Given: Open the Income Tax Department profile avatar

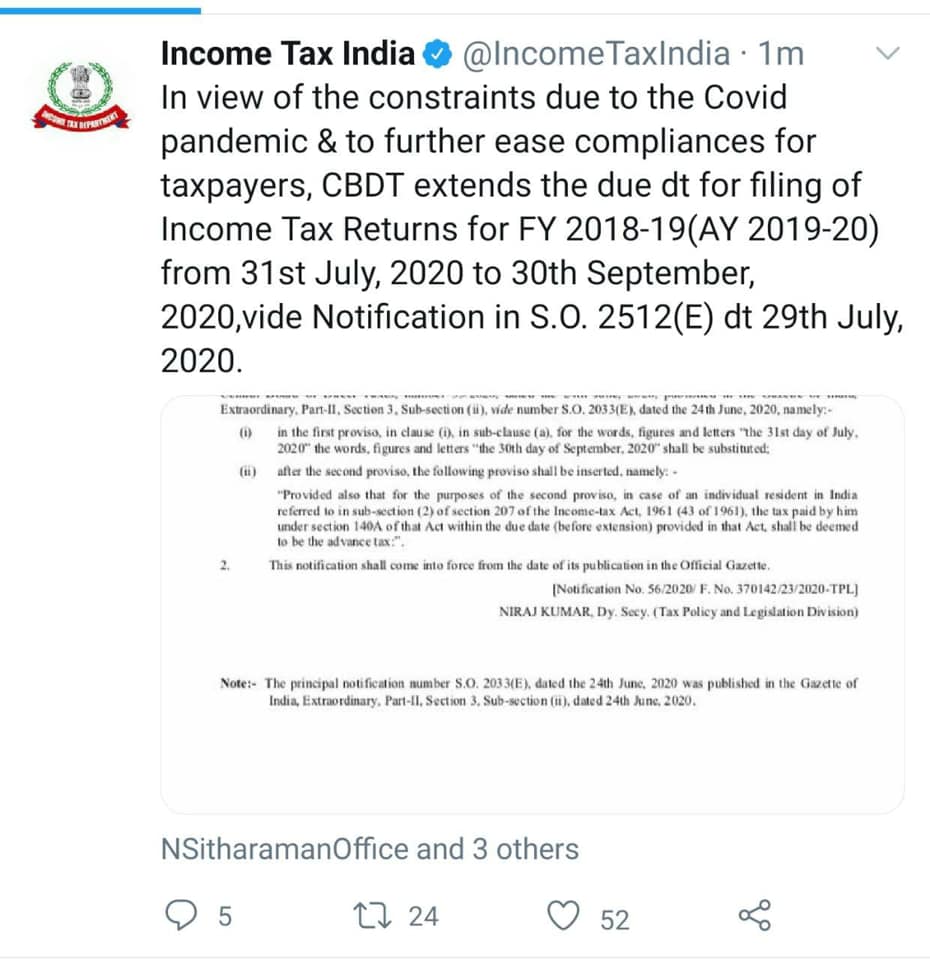Looking at the screenshot, I should pyautogui.click(x=81, y=96).
